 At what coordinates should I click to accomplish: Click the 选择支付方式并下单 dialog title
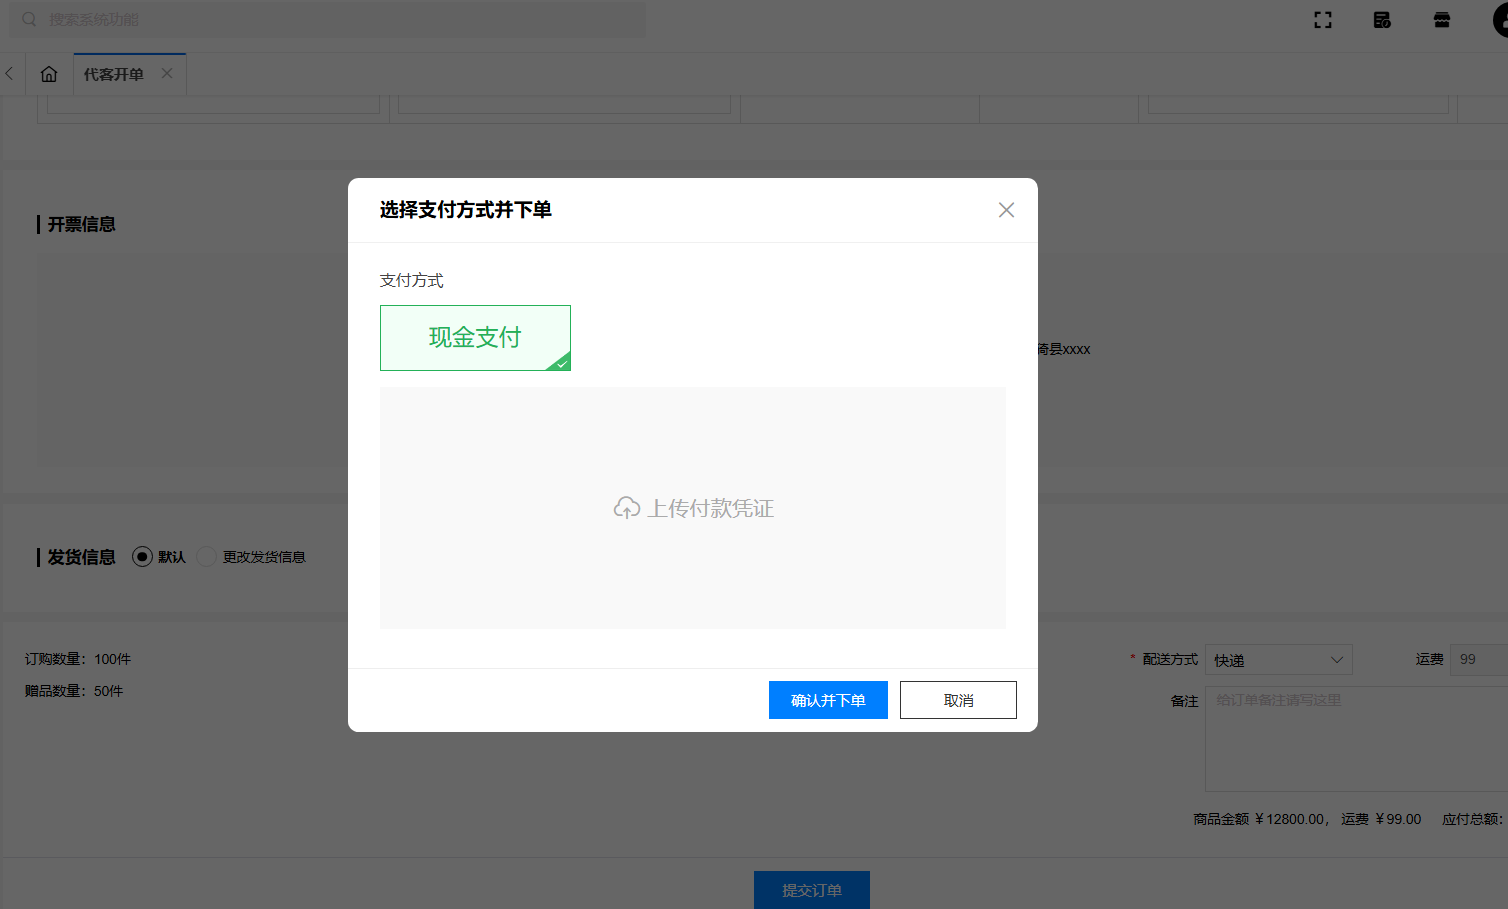466,210
